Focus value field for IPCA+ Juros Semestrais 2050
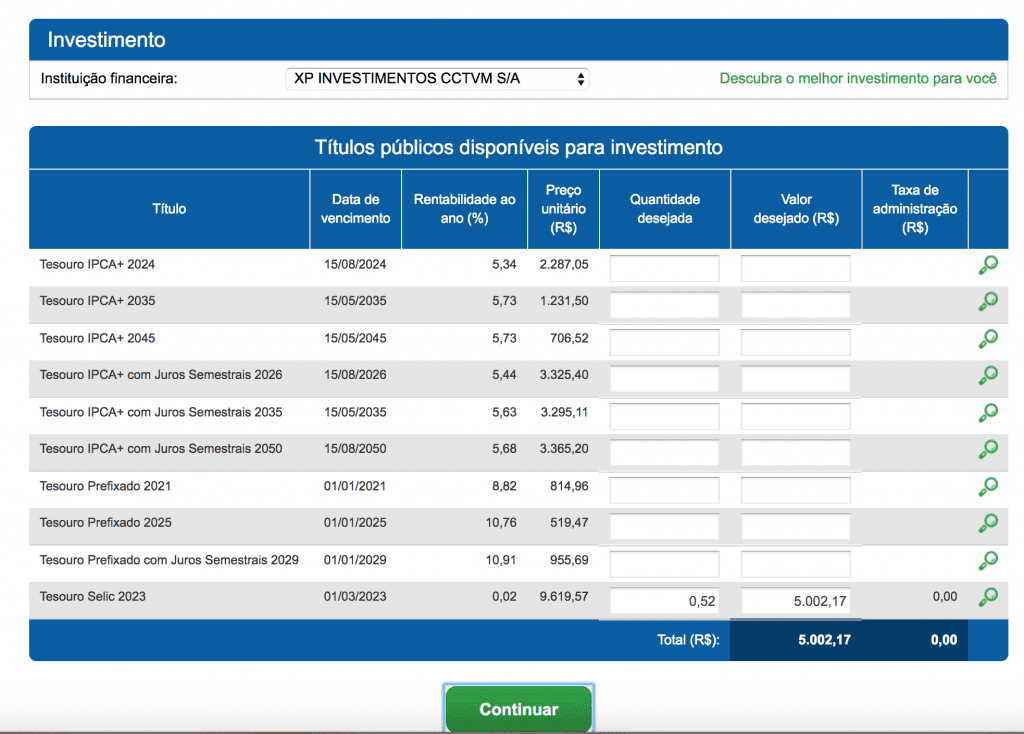1024x734 pixels. [795, 453]
